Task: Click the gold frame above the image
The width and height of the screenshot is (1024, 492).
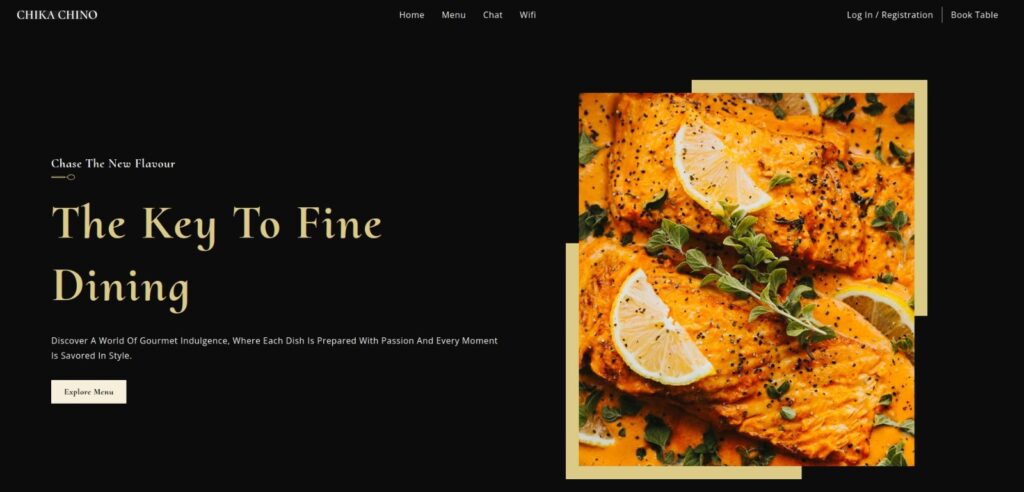Action: [x=809, y=86]
